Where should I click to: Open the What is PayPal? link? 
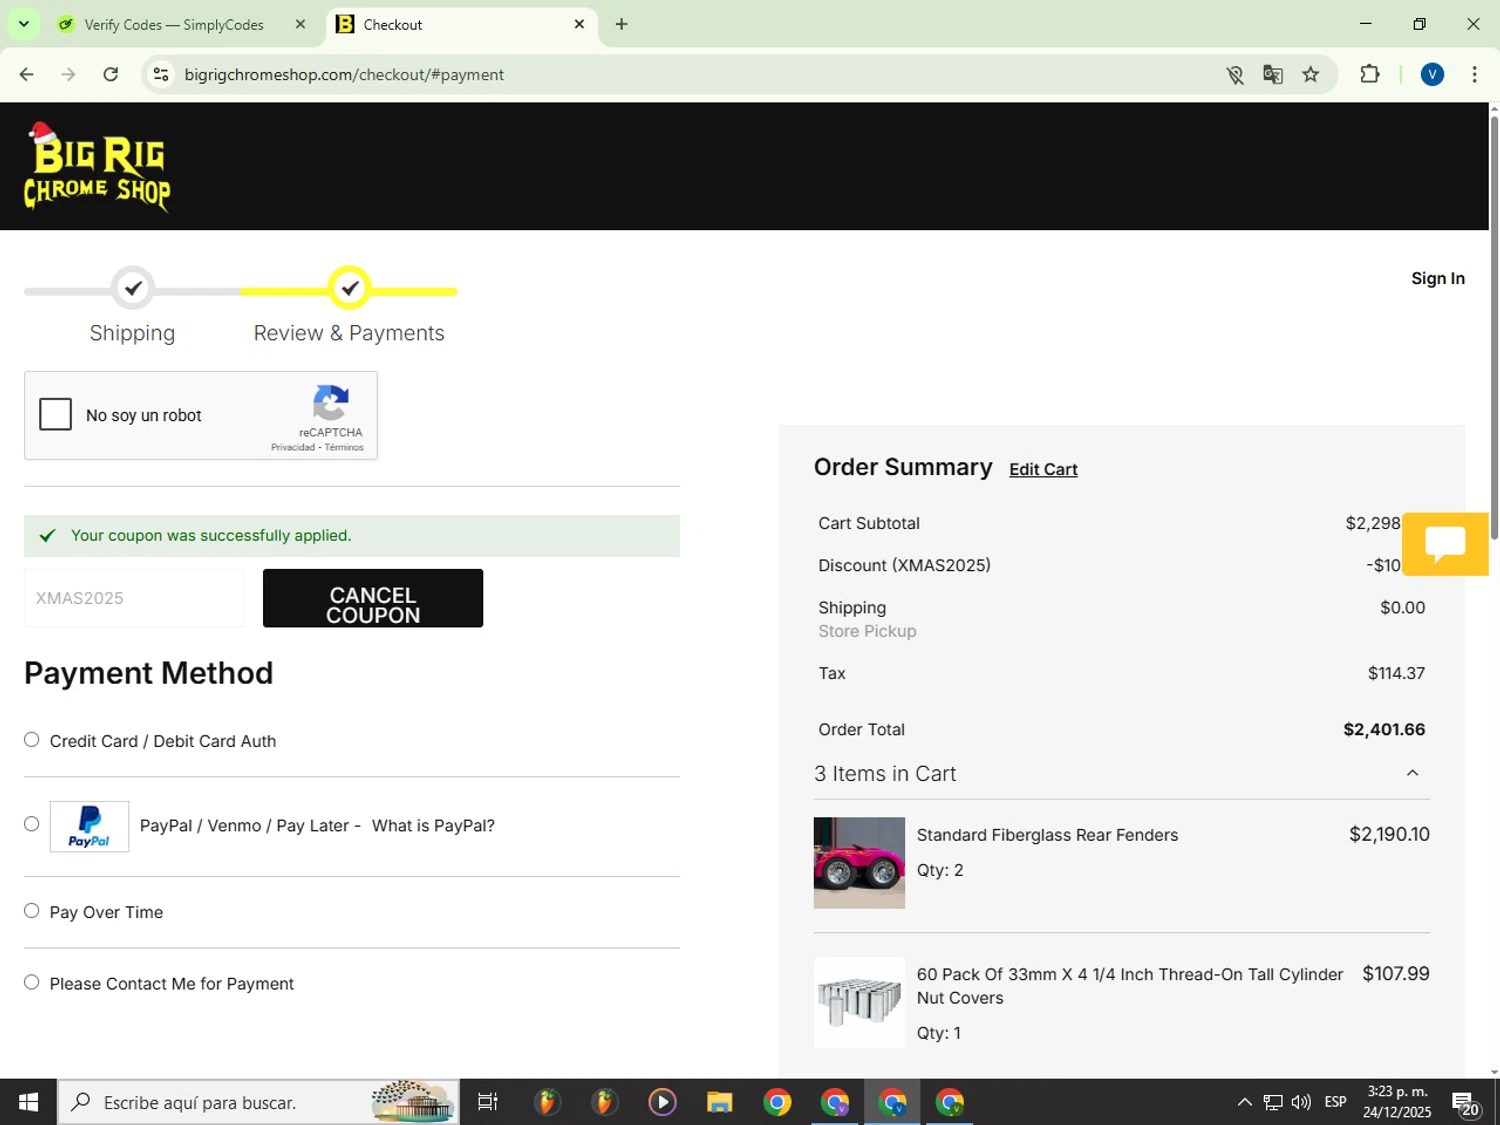(x=433, y=825)
